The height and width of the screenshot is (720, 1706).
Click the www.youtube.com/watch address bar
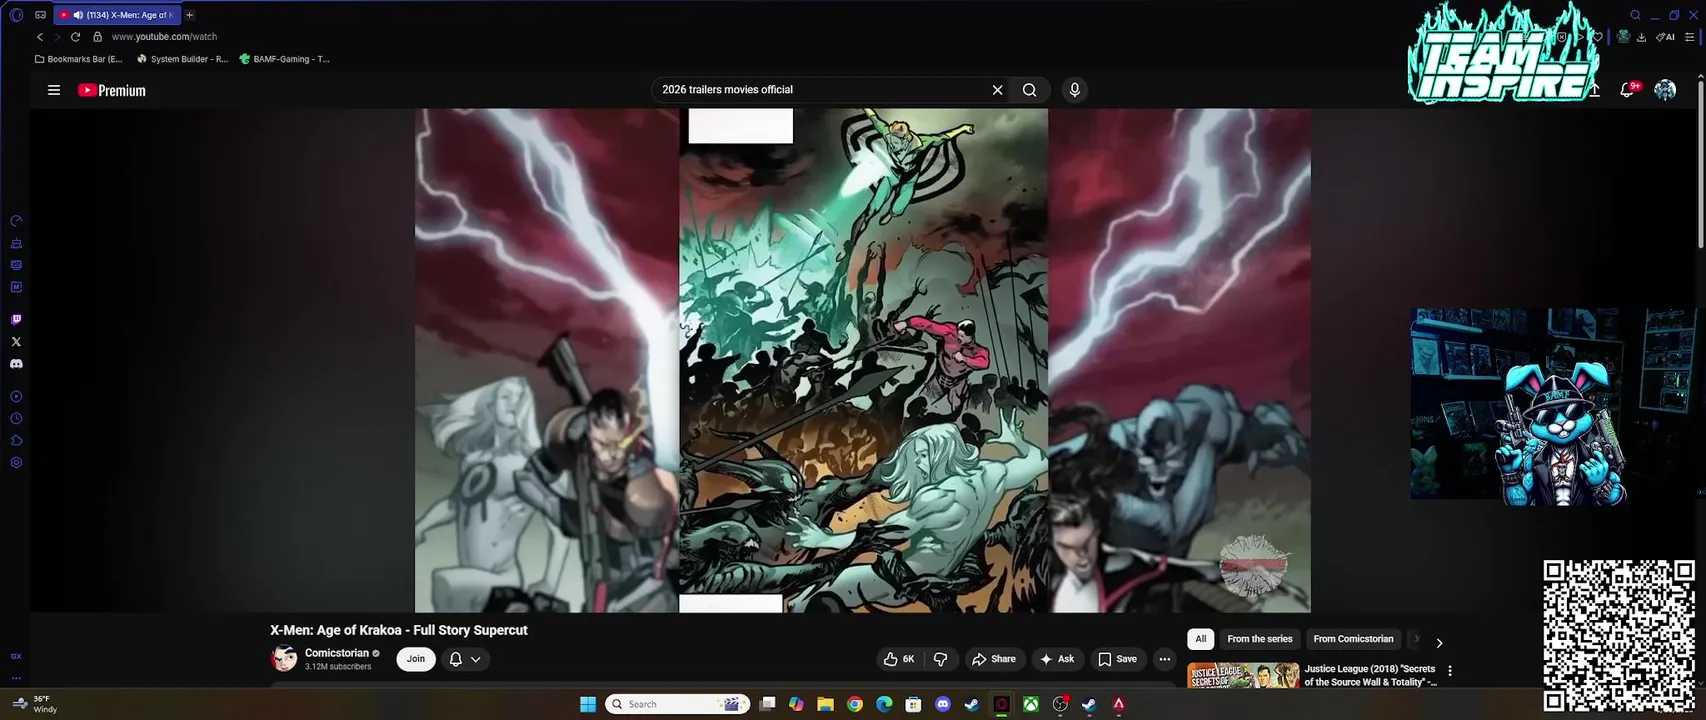pos(164,37)
